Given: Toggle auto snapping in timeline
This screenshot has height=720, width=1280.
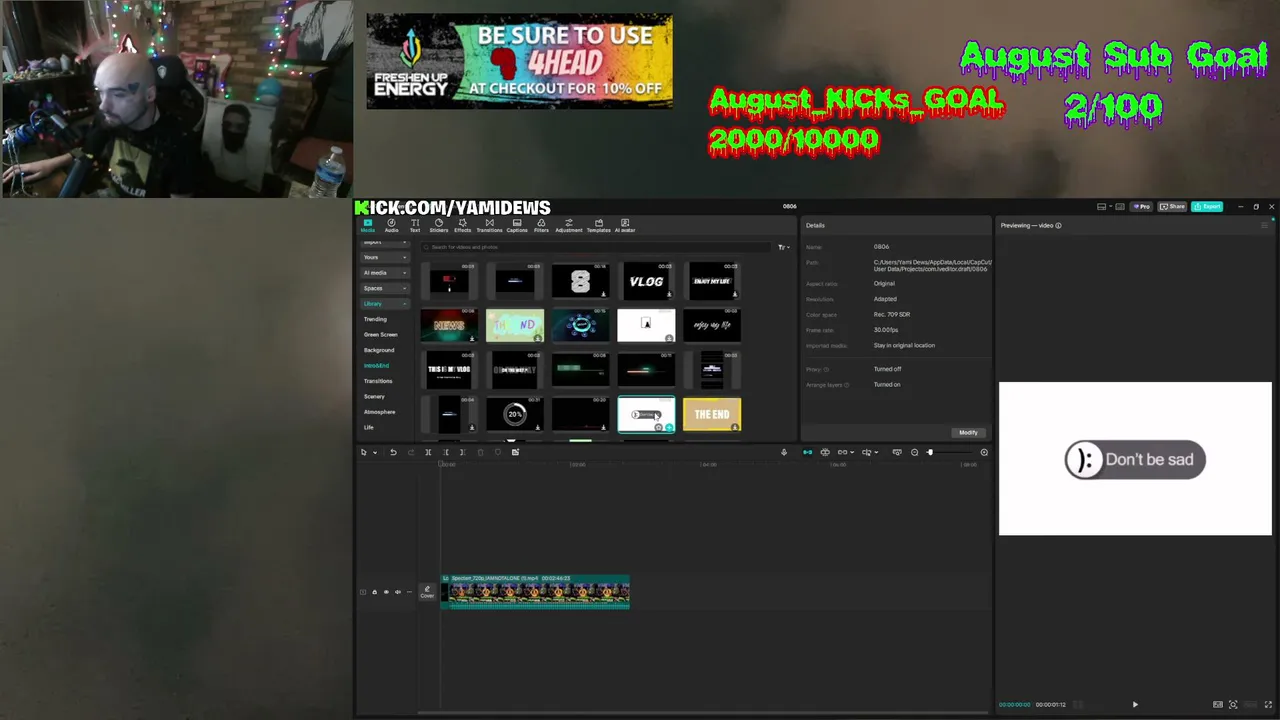Looking at the screenshot, I should coord(825,453).
